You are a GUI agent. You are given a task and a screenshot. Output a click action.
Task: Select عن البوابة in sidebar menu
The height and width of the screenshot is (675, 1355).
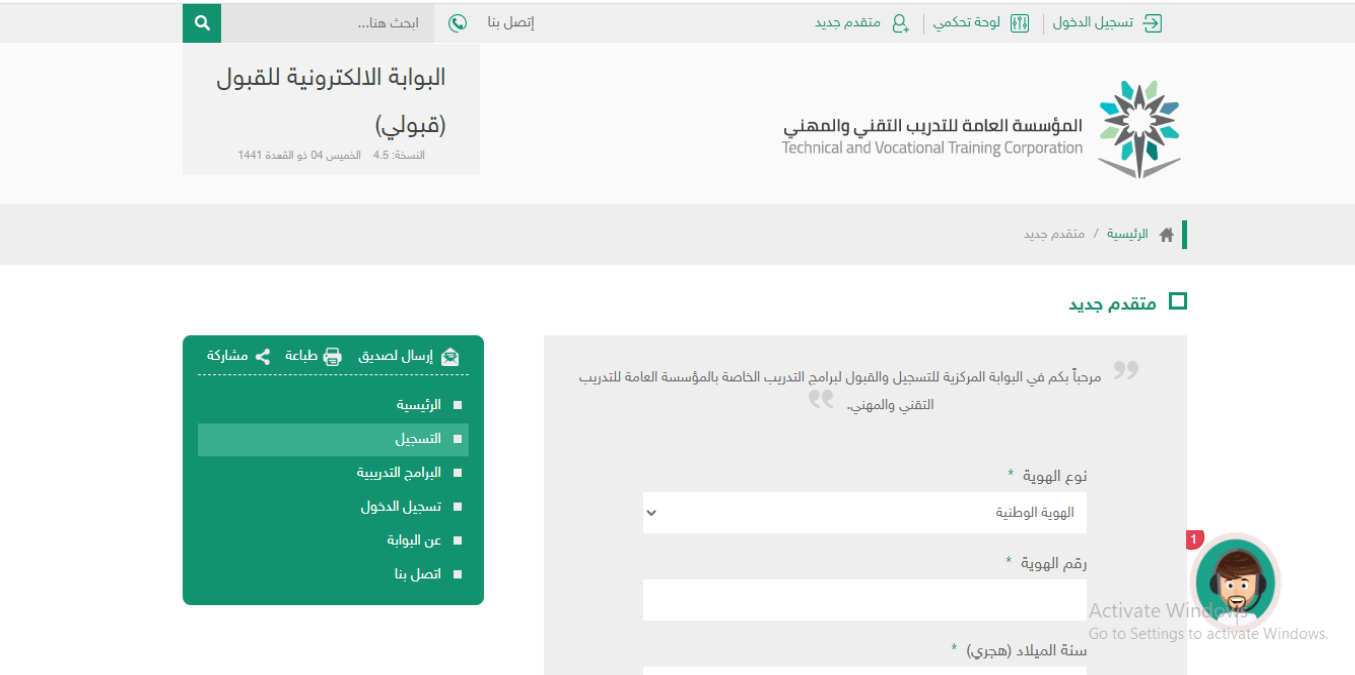click(x=414, y=540)
